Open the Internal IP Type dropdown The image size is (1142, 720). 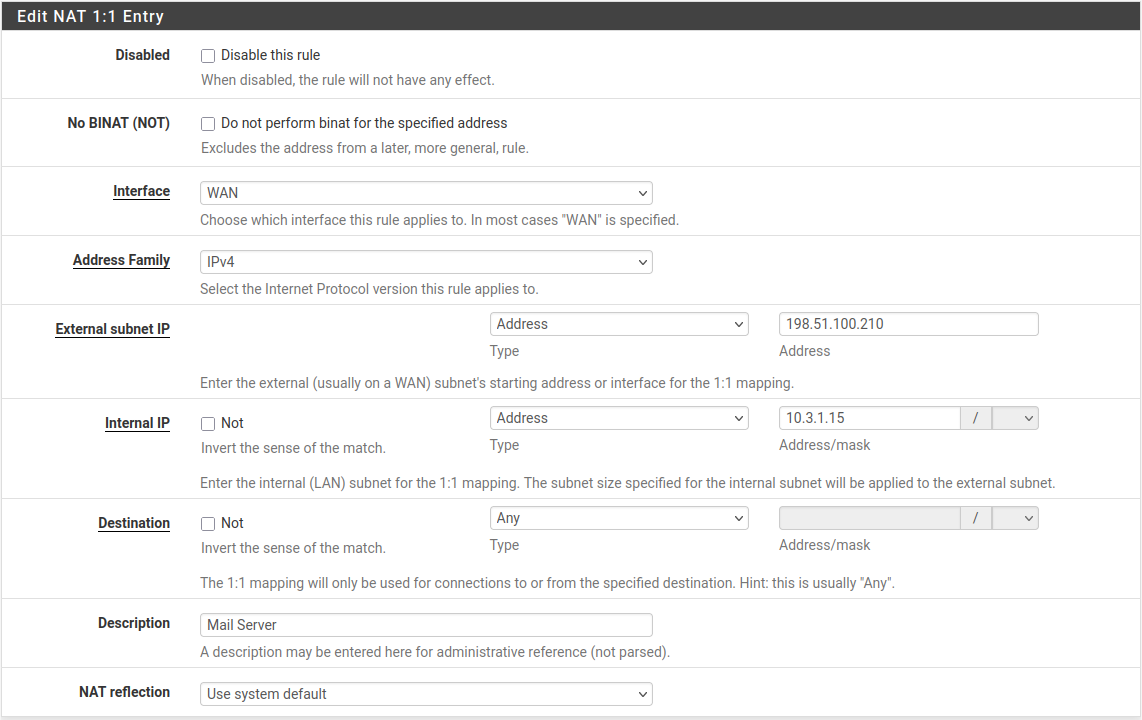click(x=618, y=418)
